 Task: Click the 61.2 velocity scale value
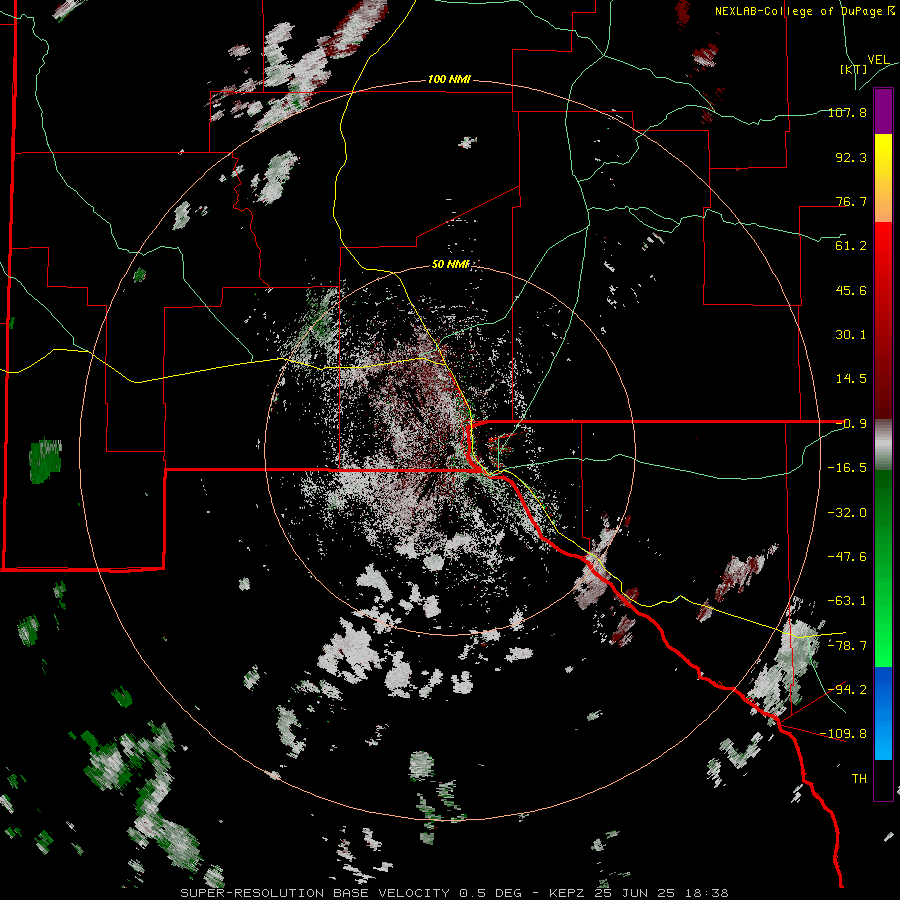point(851,246)
